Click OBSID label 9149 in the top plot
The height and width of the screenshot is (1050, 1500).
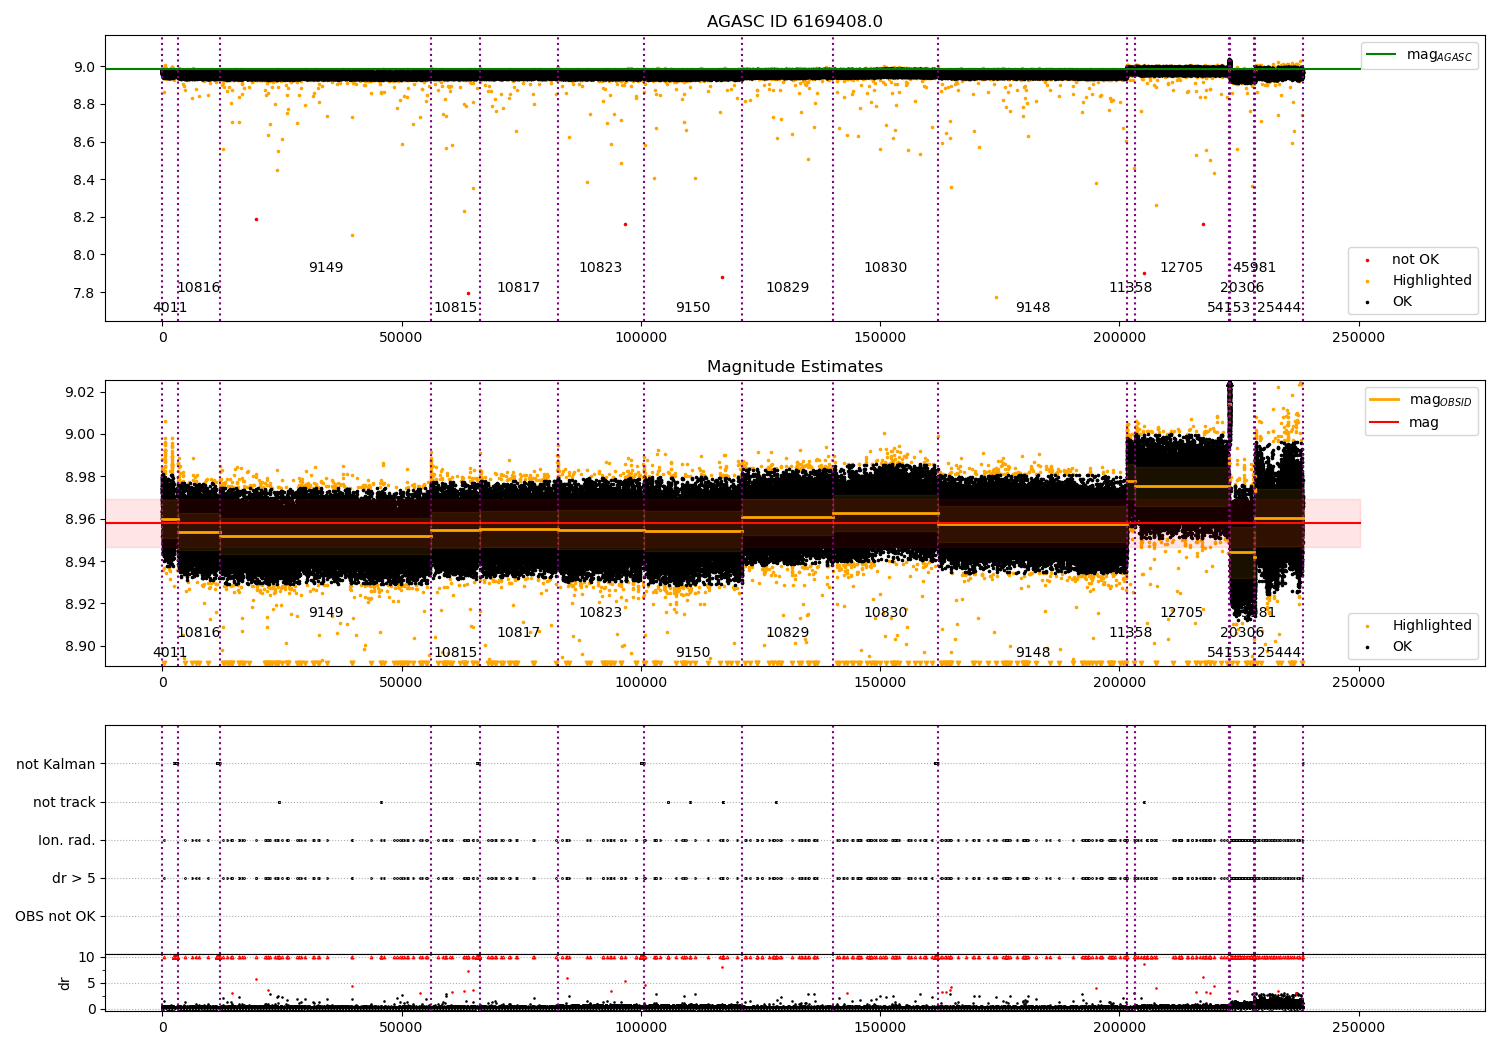326,268
